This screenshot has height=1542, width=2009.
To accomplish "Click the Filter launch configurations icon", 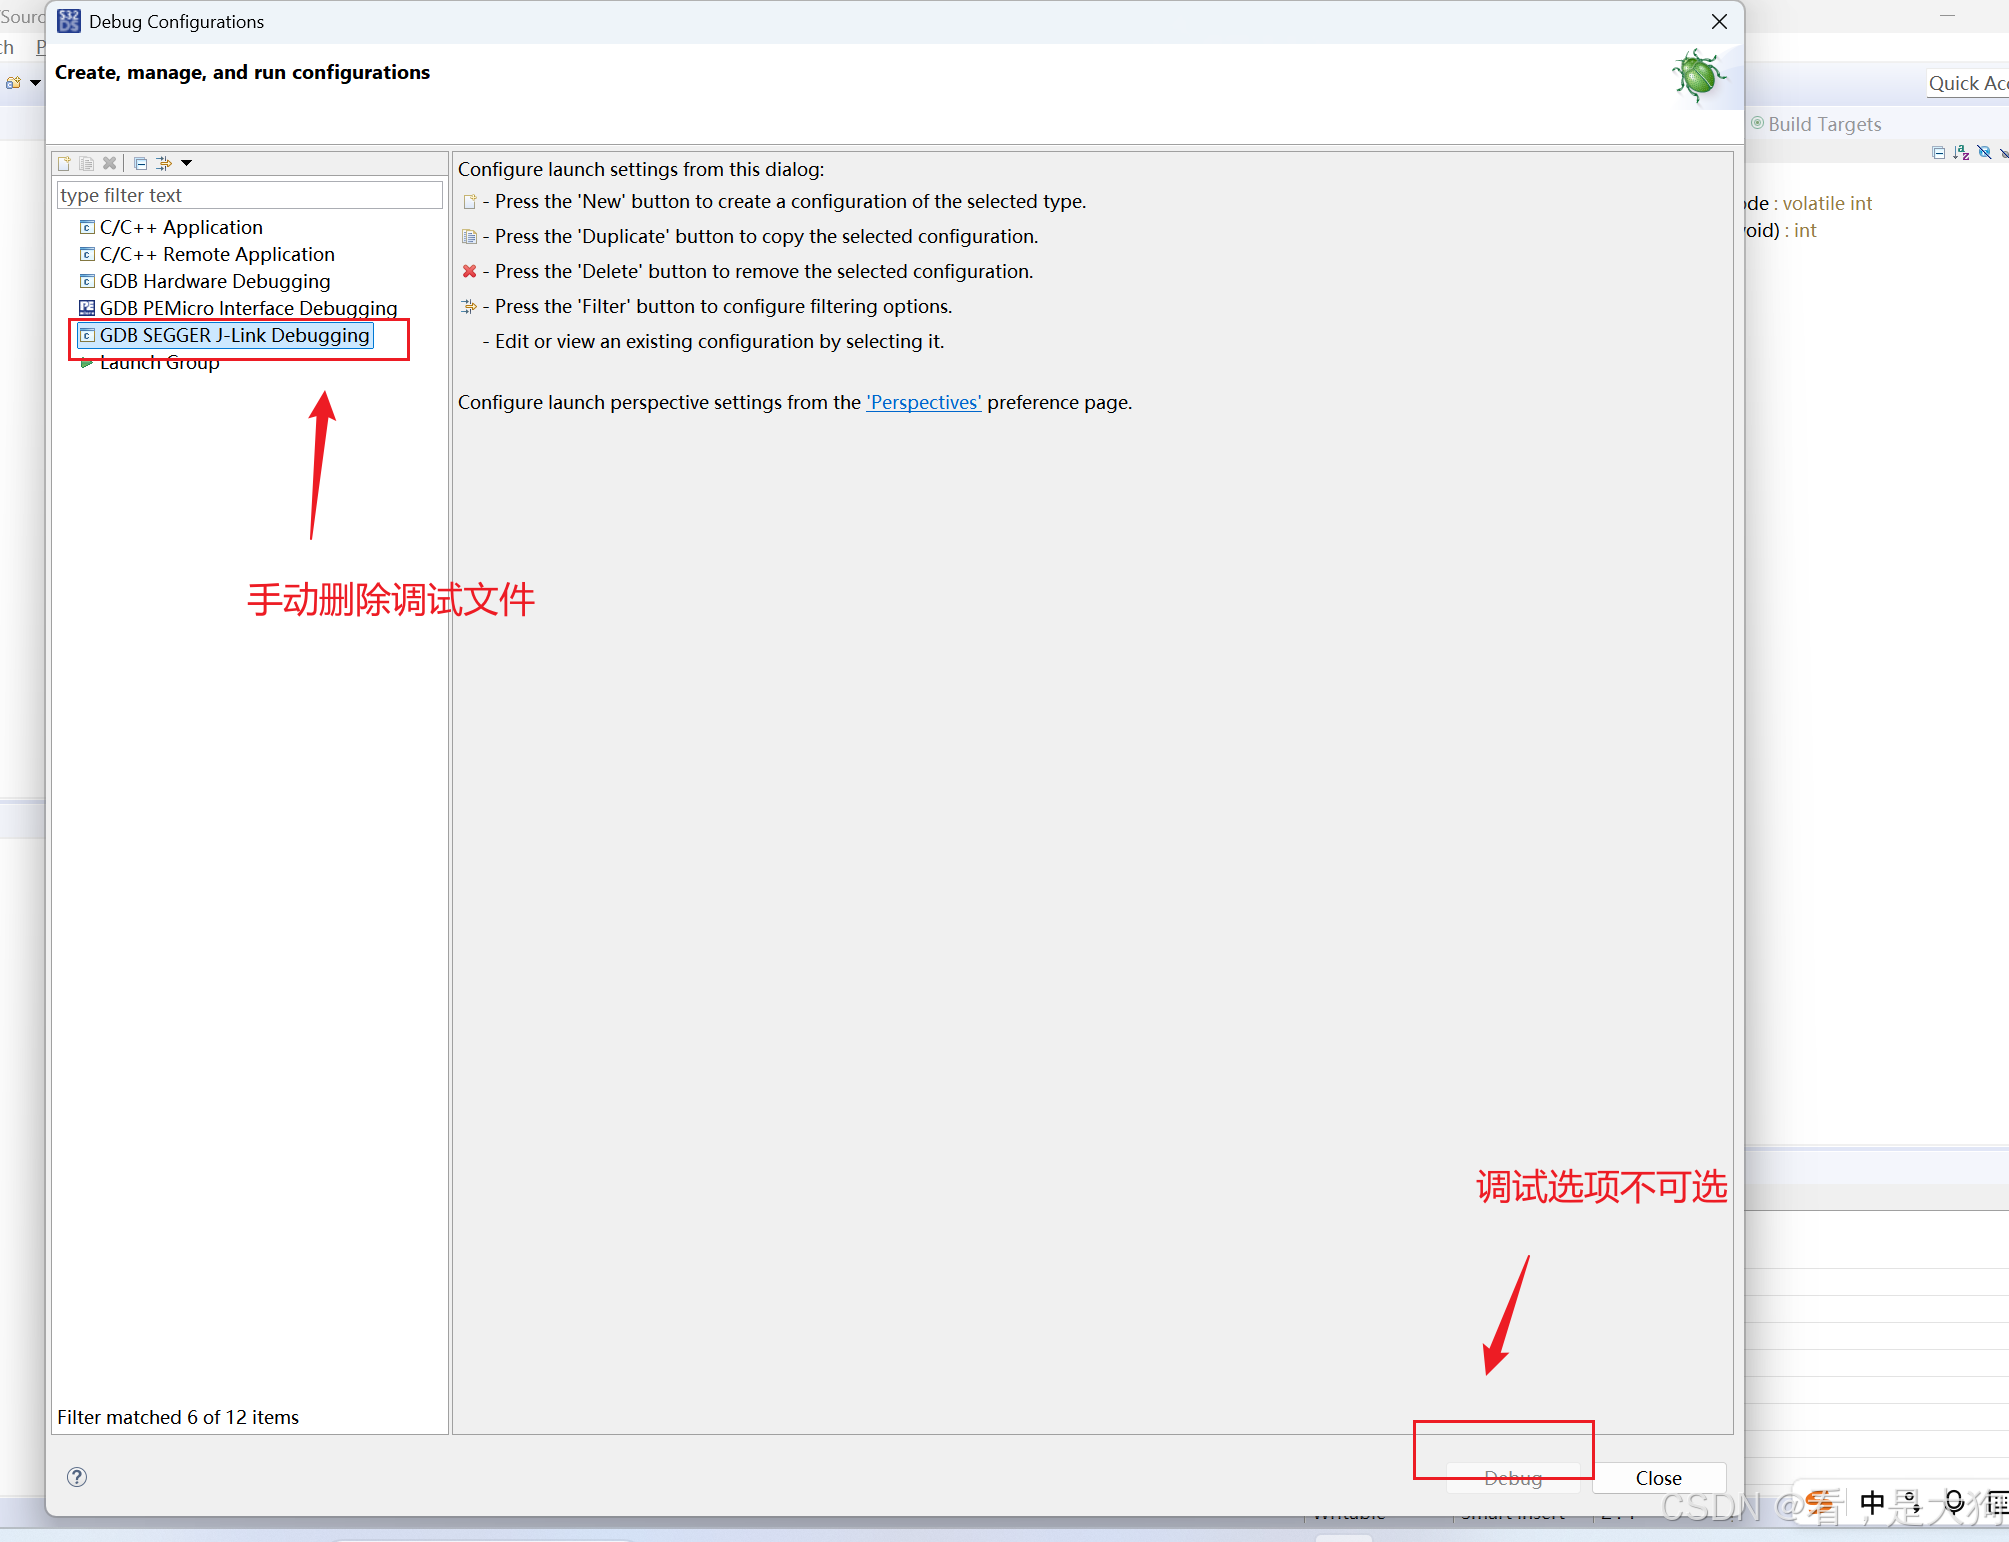I will pyautogui.click(x=164, y=163).
